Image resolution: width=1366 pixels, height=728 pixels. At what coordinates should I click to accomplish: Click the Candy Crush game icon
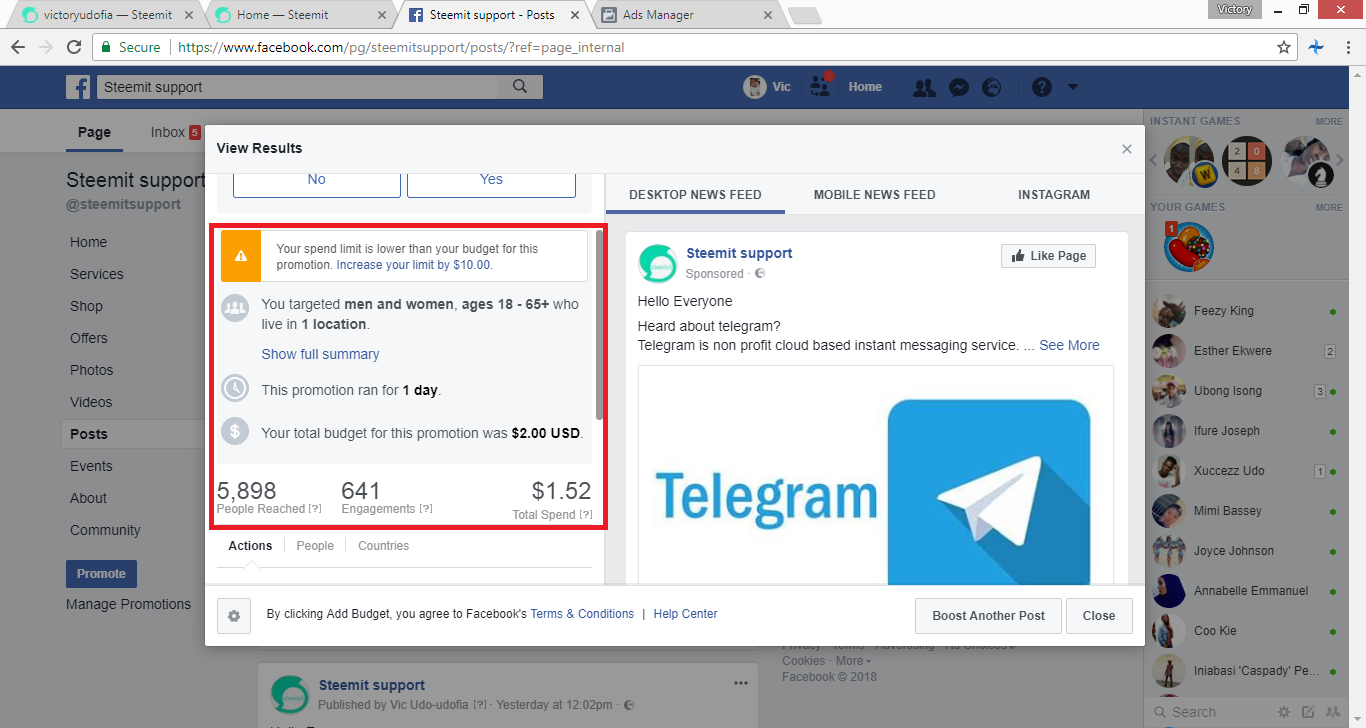[x=1190, y=246]
